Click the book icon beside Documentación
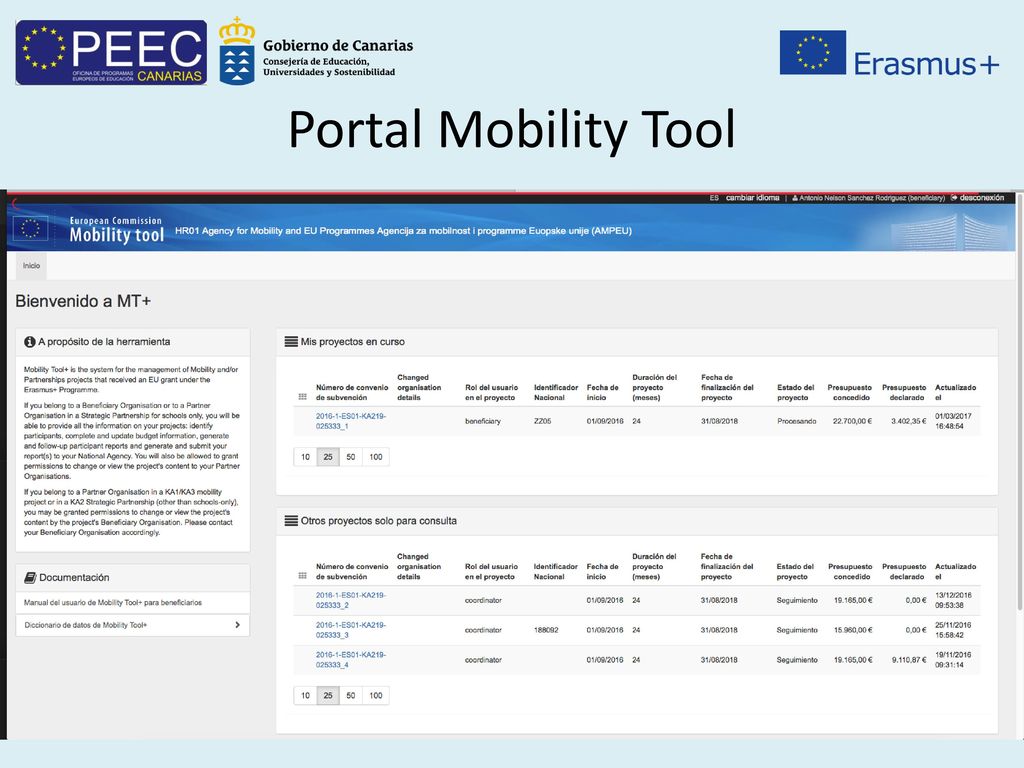 pos(30,577)
